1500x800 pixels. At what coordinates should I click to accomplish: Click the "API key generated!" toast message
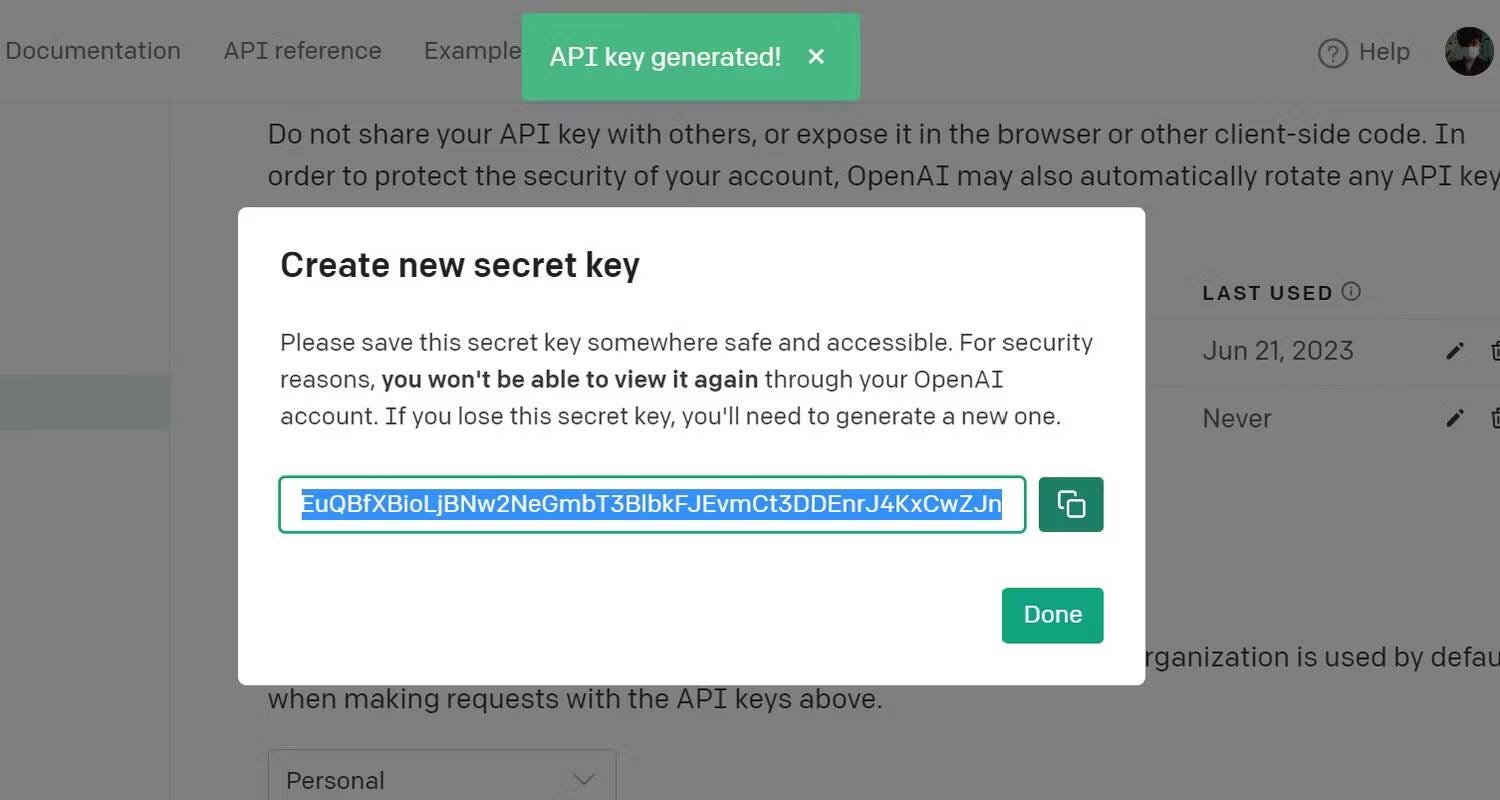[x=665, y=57]
